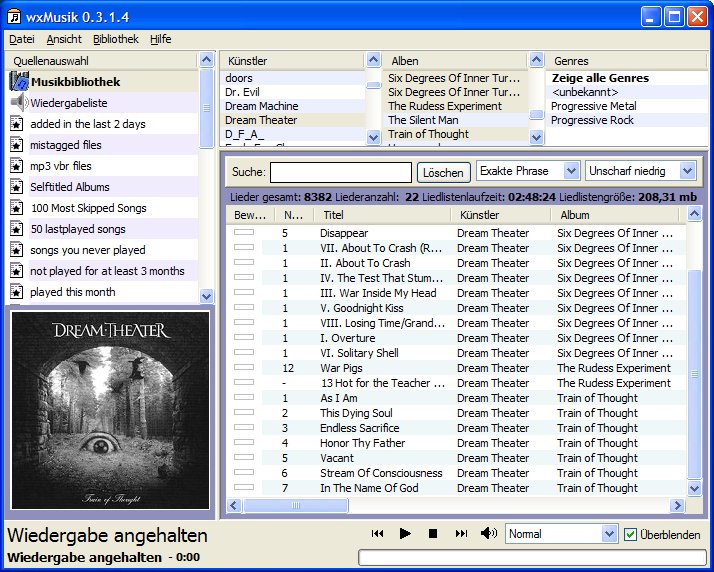Click the Künstler list scroll-up arrow
The height and width of the screenshot is (572, 714).
pos(373,60)
